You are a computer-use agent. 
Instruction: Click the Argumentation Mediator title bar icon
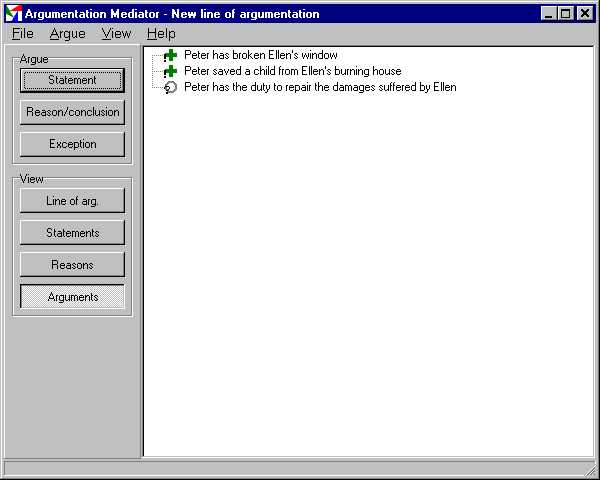click(14, 14)
